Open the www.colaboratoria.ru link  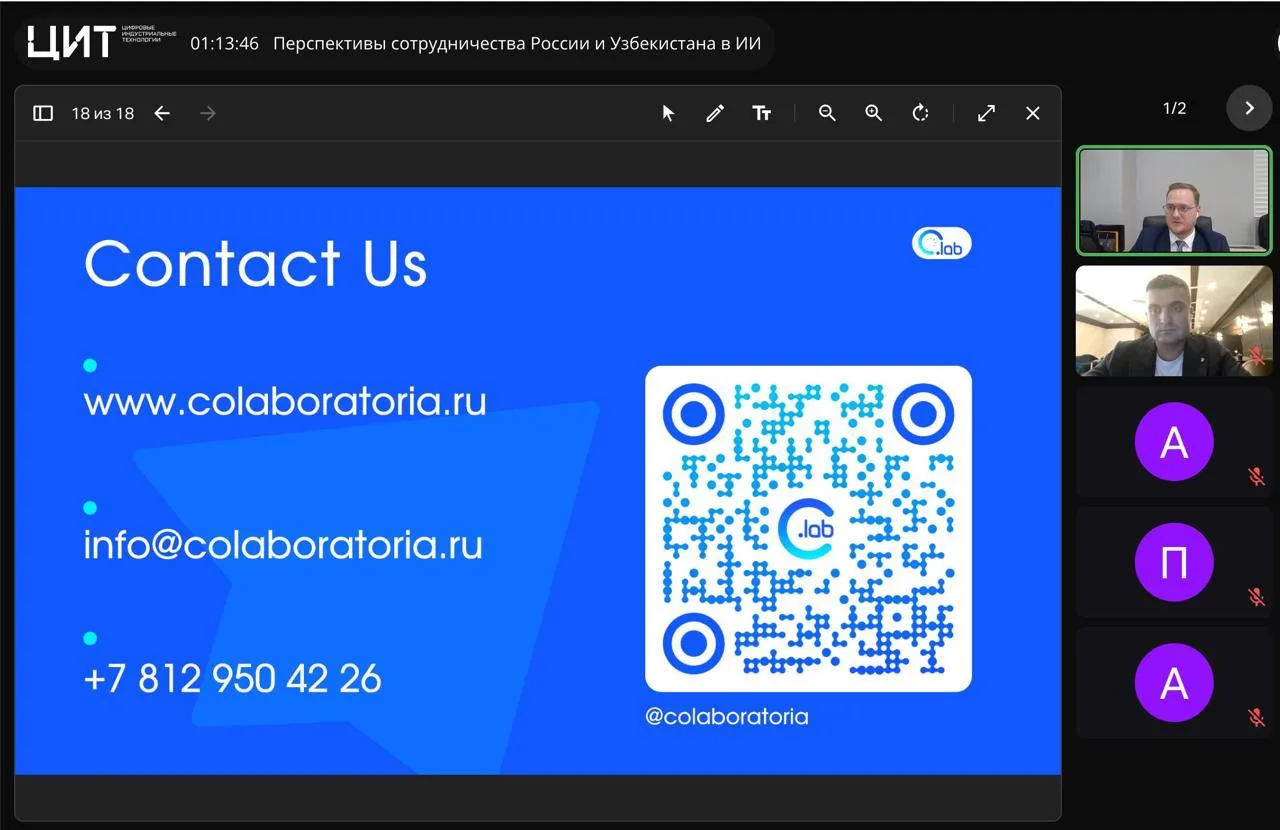pyautogui.click(x=285, y=402)
